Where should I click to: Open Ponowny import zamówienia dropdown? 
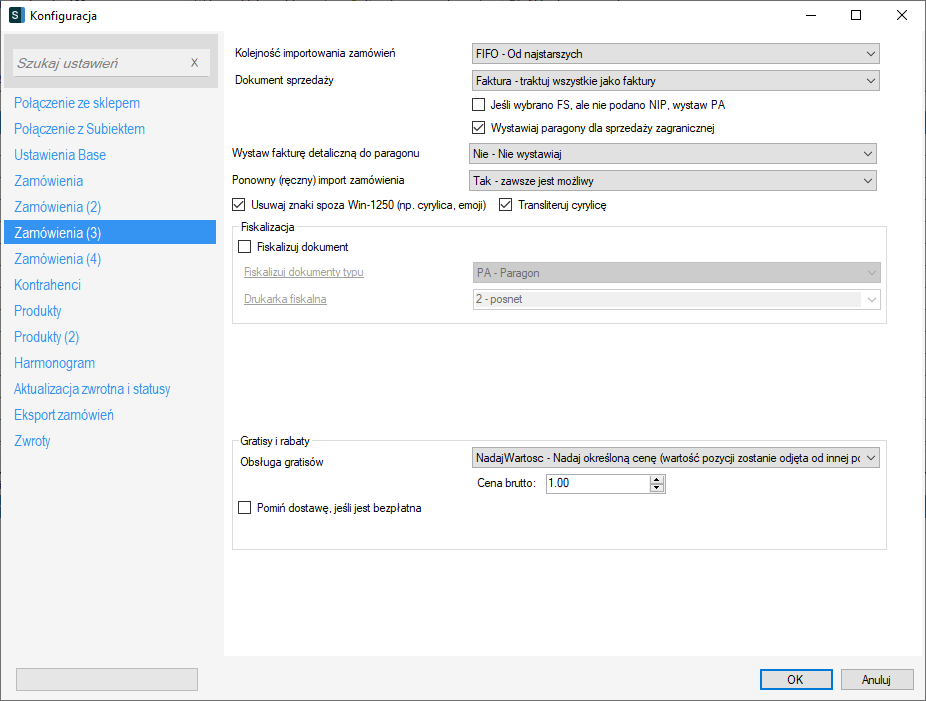click(672, 181)
